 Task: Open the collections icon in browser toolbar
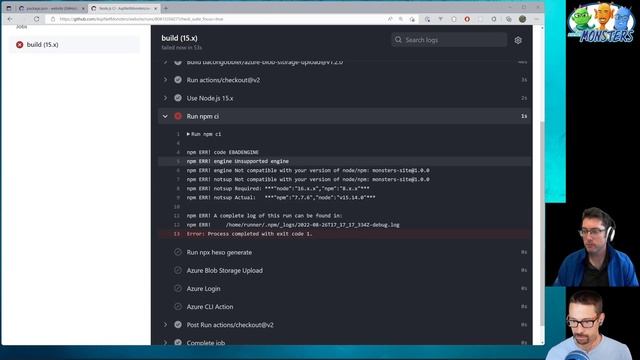[x=509, y=19]
